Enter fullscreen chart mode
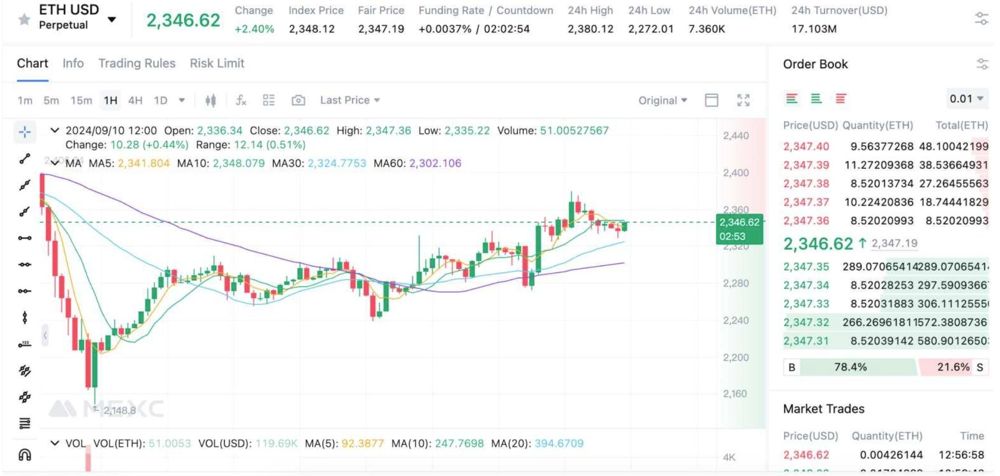This screenshot has height=476, width=1000. [743, 100]
